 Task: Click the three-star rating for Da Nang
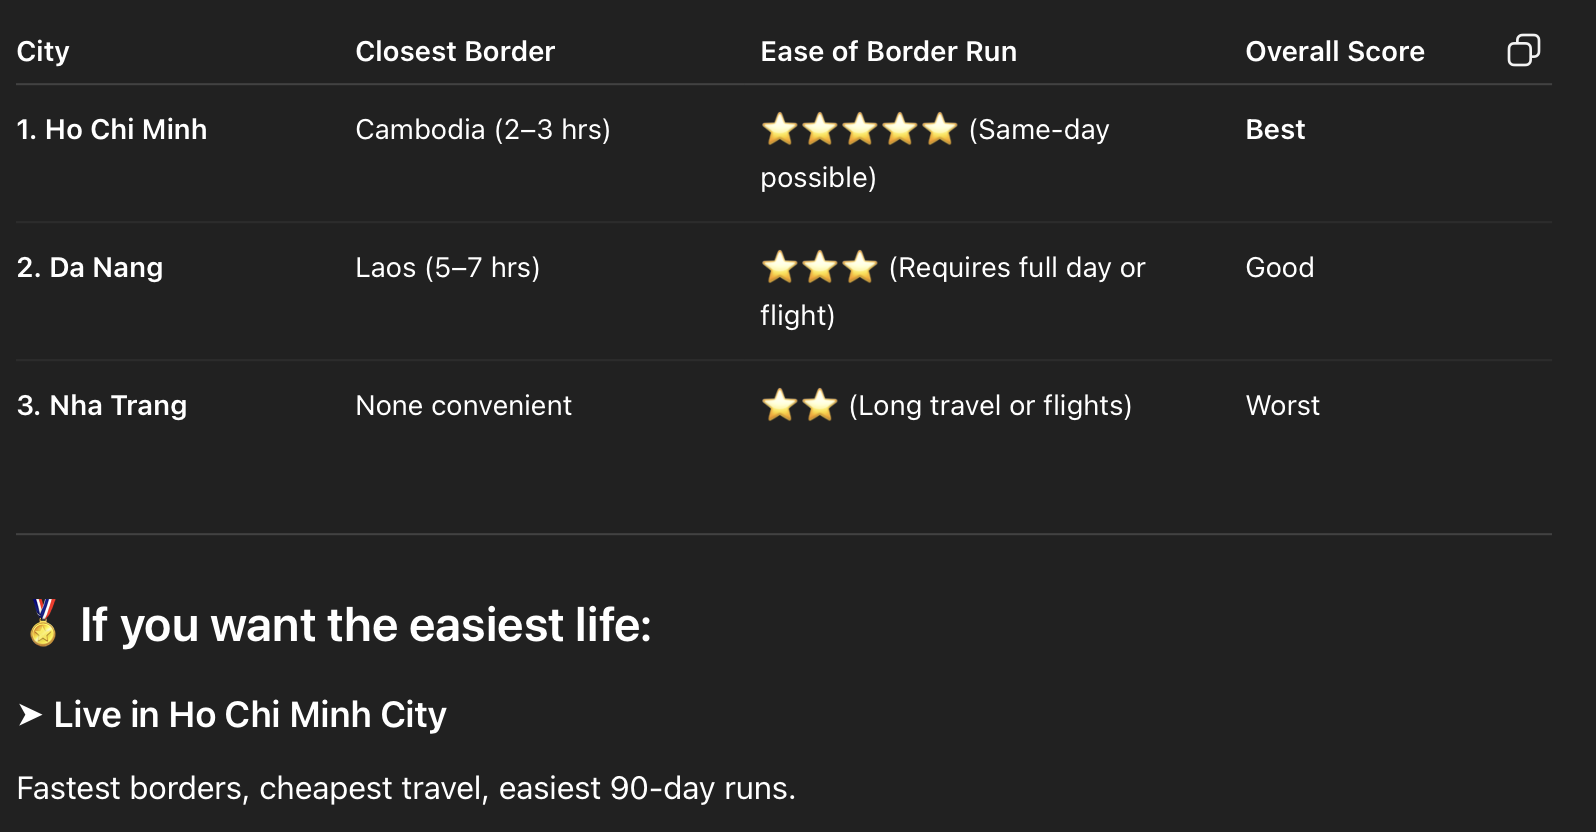click(819, 267)
